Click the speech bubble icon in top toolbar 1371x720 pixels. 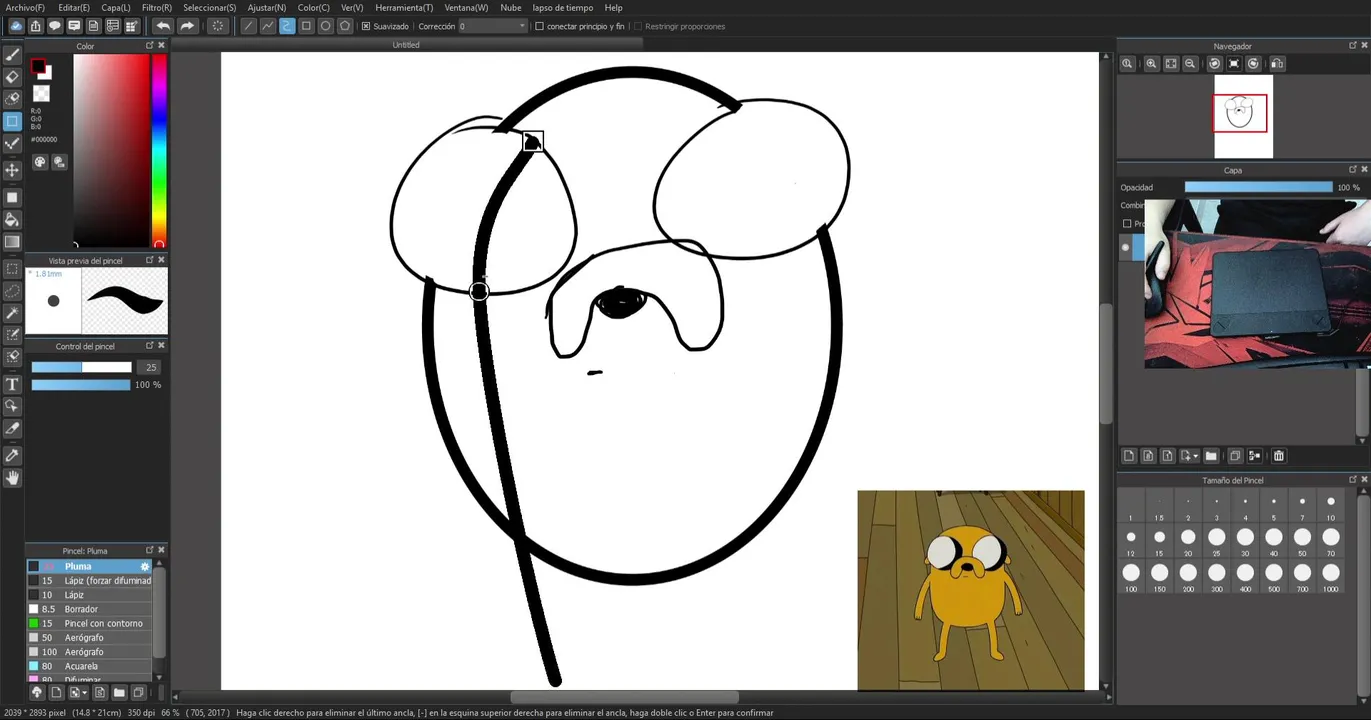coord(55,26)
